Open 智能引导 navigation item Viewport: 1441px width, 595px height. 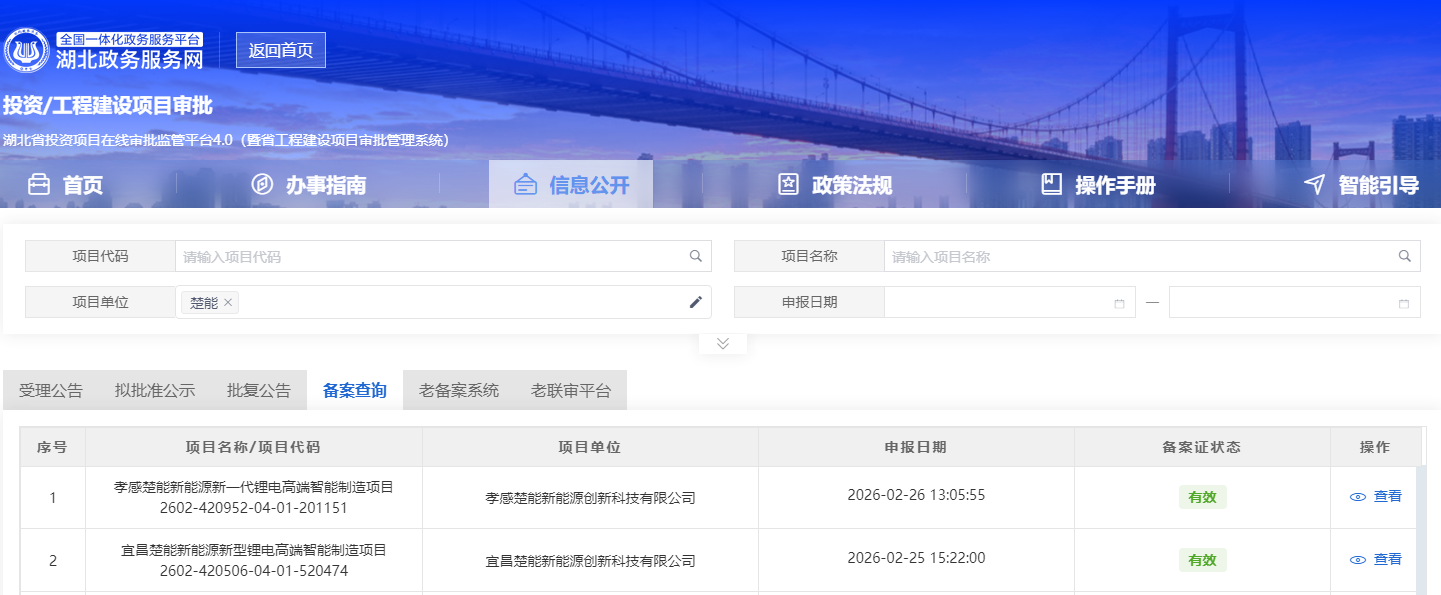1362,185
